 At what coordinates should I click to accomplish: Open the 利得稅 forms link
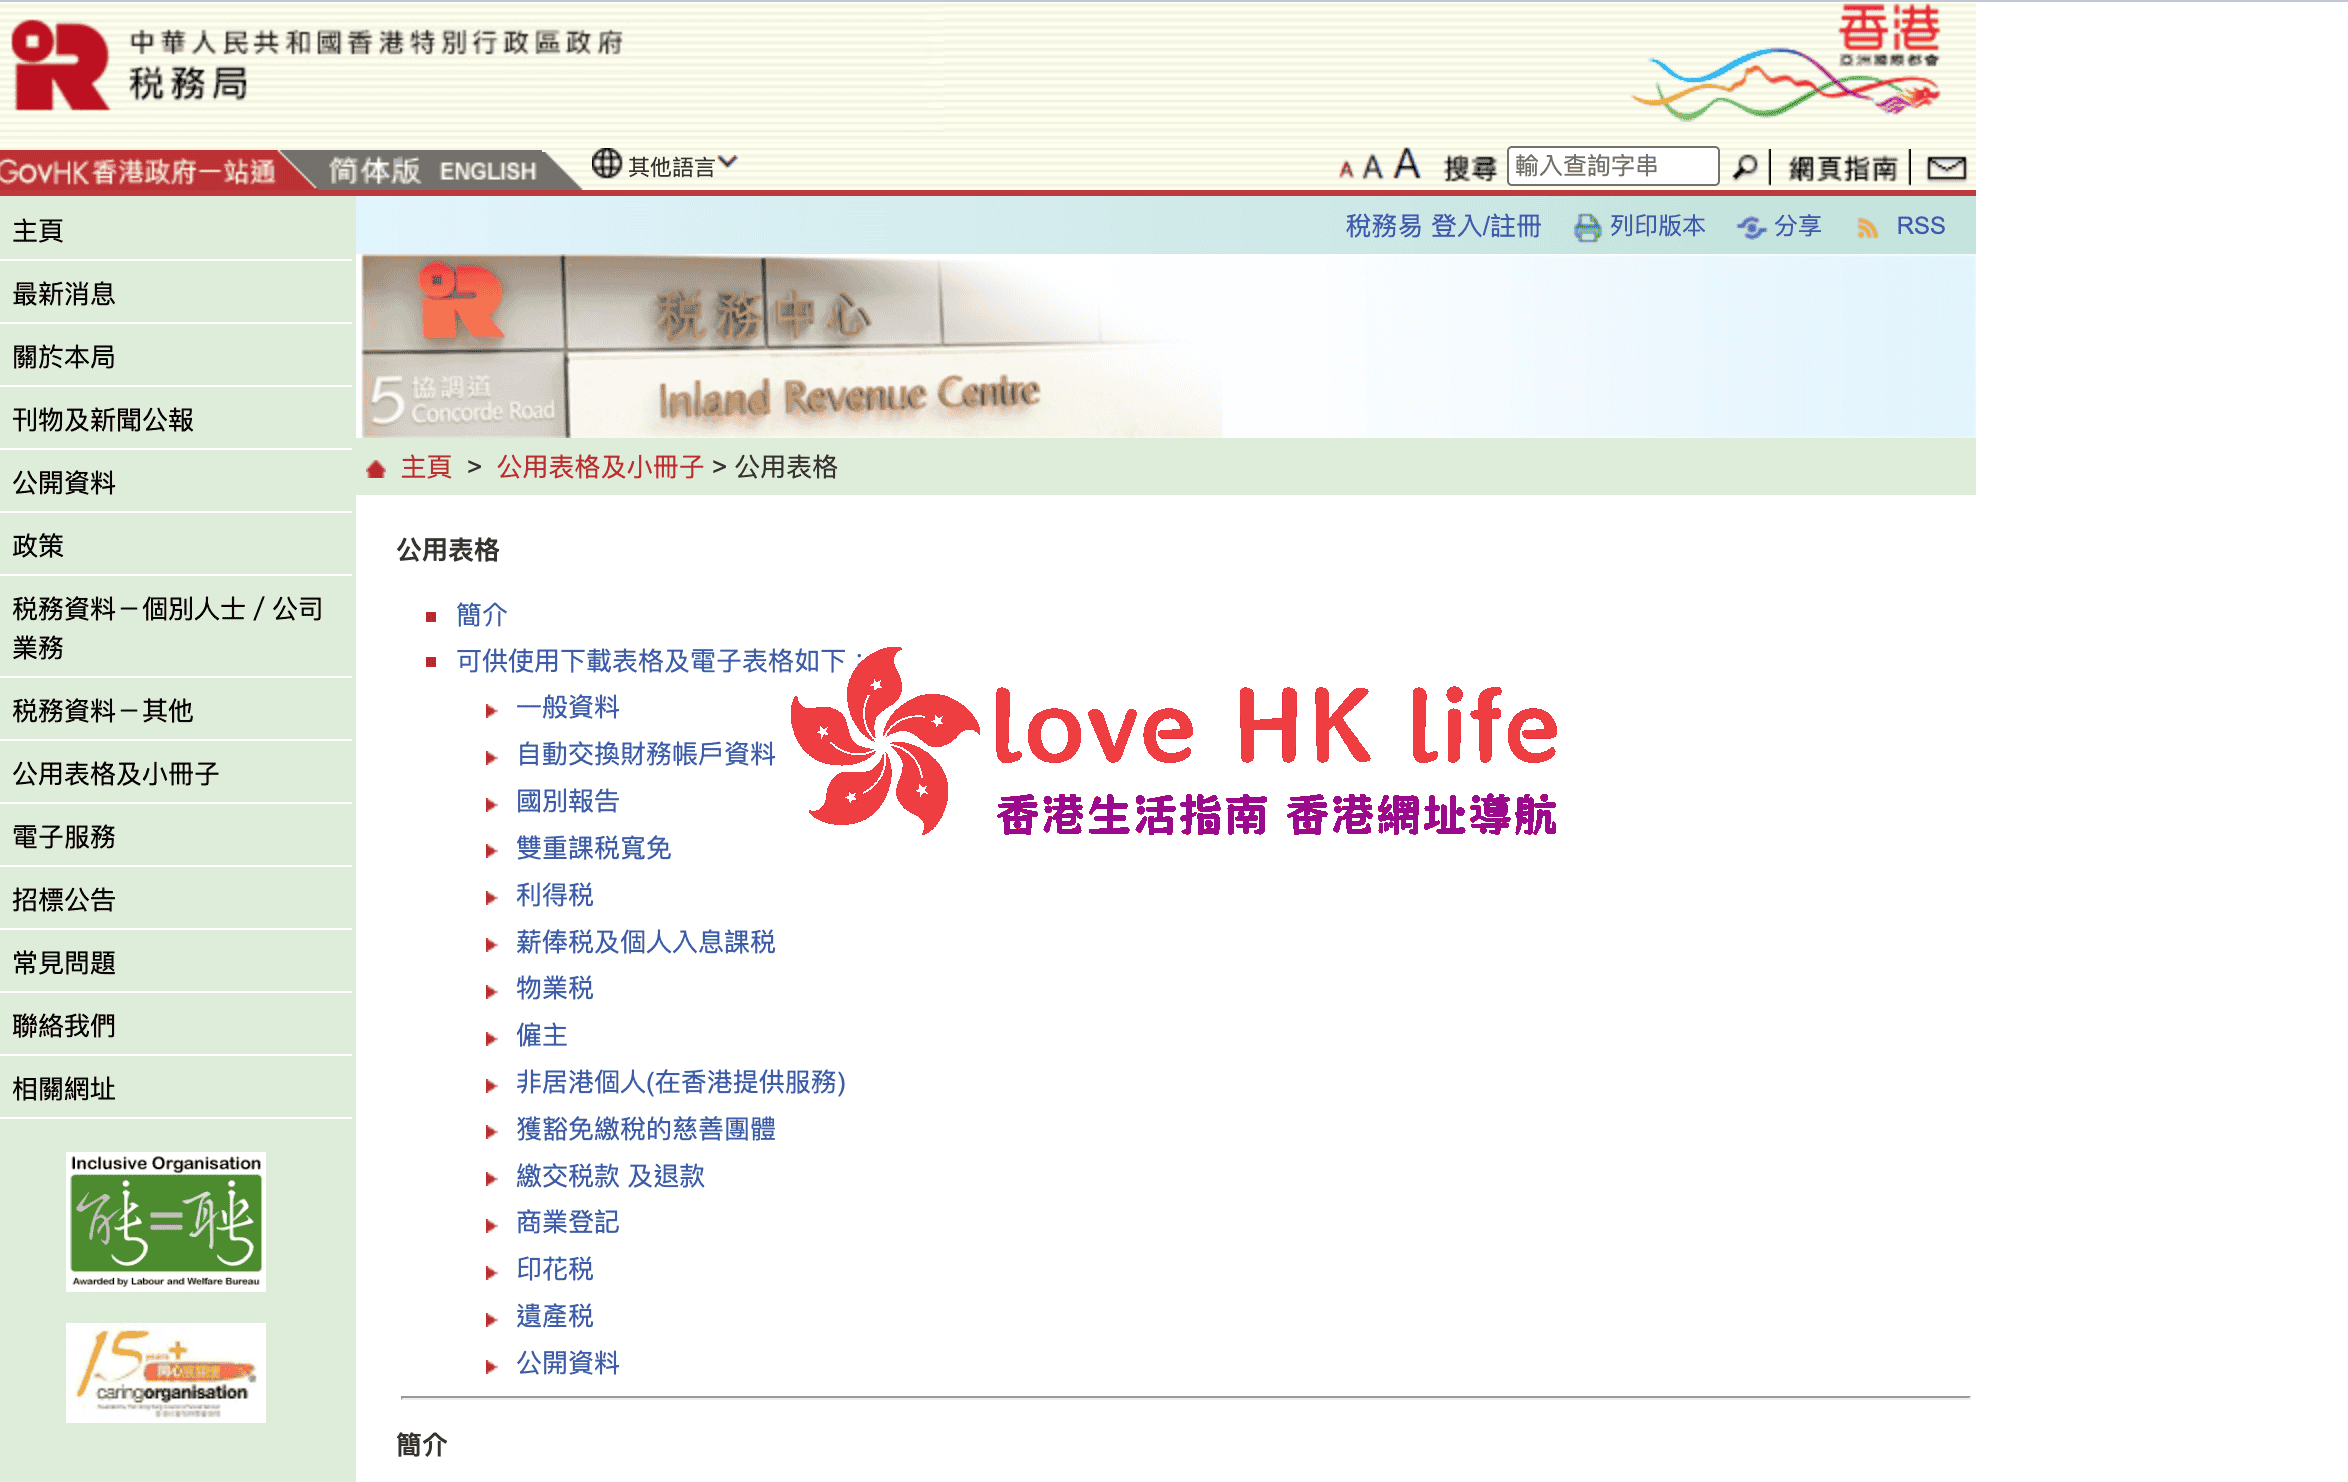click(554, 894)
